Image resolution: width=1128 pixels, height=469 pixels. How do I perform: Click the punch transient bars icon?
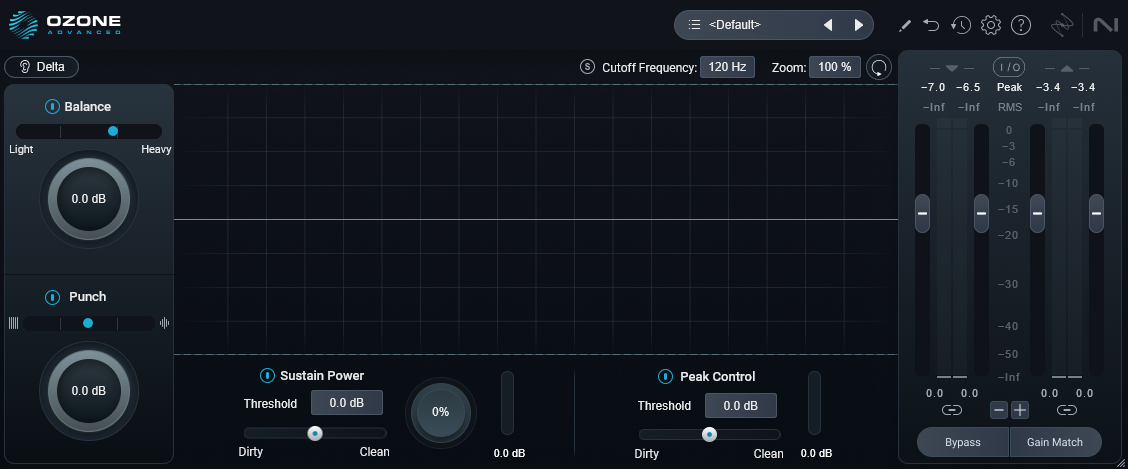coord(13,323)
